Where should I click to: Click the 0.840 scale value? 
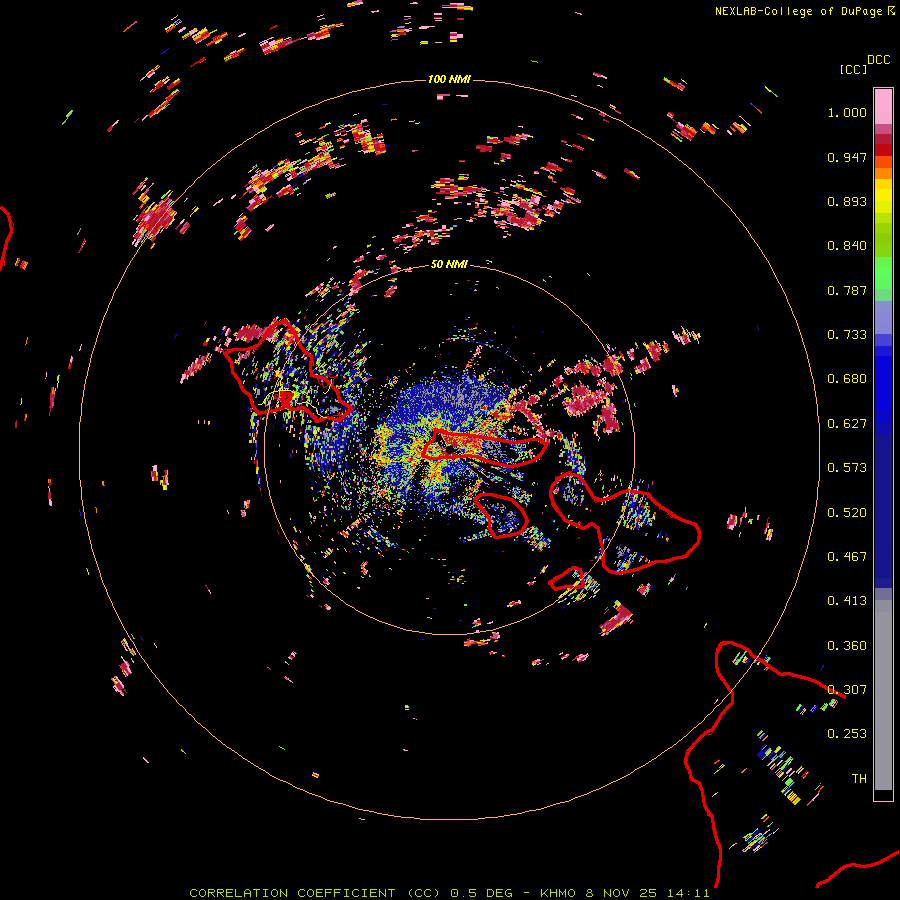click(847, 246)
